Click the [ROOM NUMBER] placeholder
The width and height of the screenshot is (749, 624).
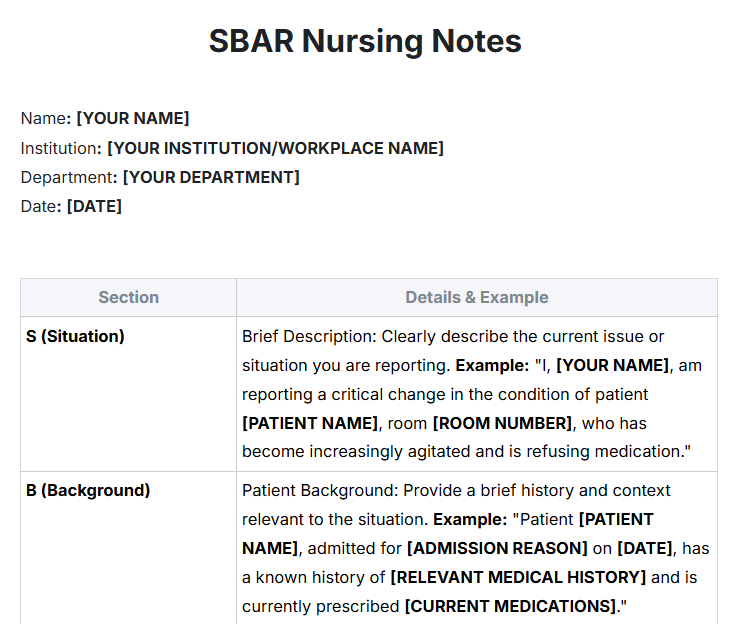pos(503,423)
